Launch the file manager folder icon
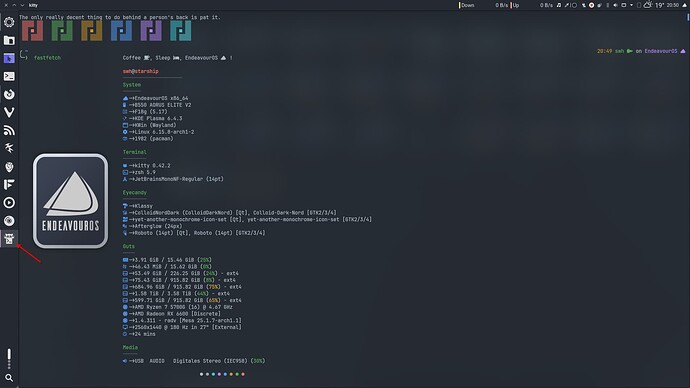The width and height of the screenshot is (690, 388). 9,40
